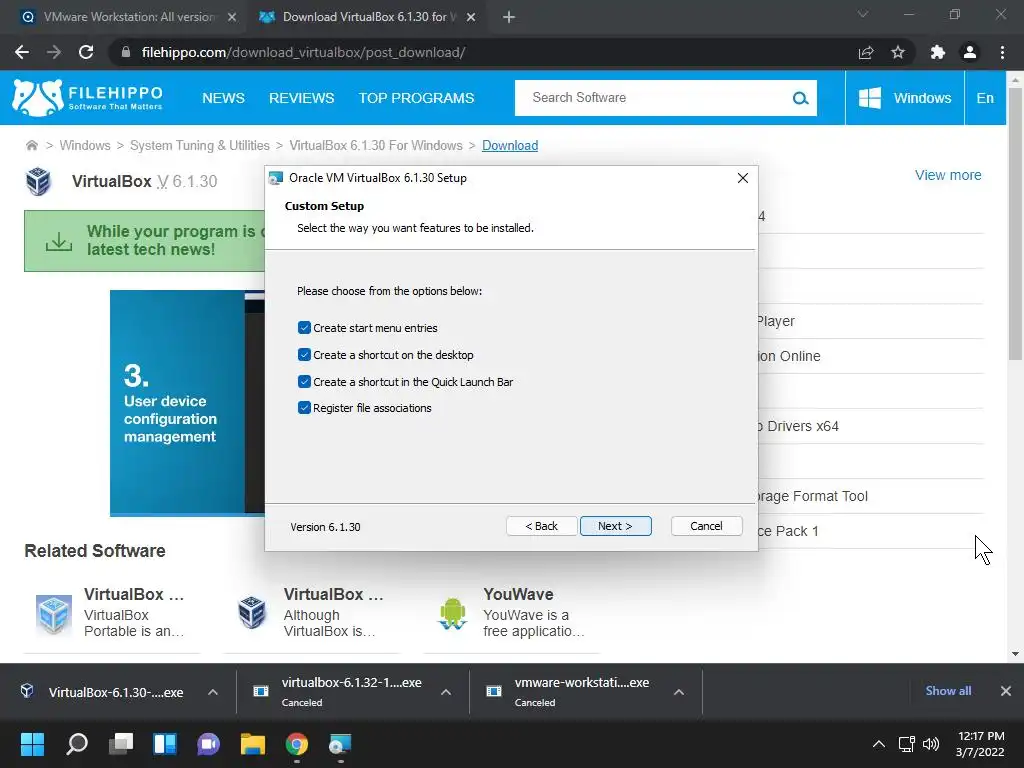Open VirtualBox 6.1.30 For Windows breadcrumb
Image resolution: width=1024 pixels, height=768 pixels.
coord(376,145)
